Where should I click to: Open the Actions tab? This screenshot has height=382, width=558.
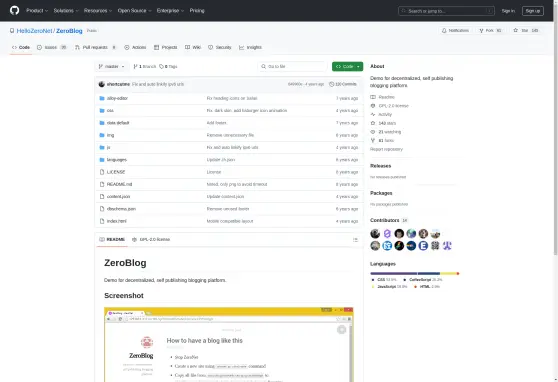point(135,47)
